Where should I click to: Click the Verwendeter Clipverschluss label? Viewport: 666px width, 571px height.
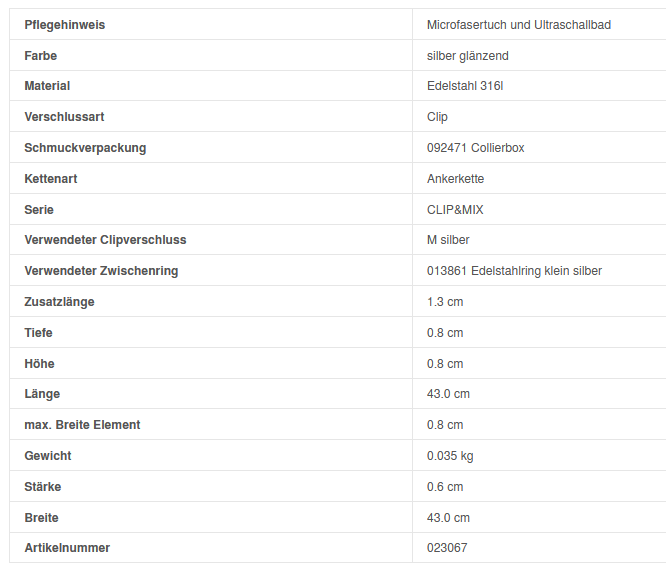(105, 240)
